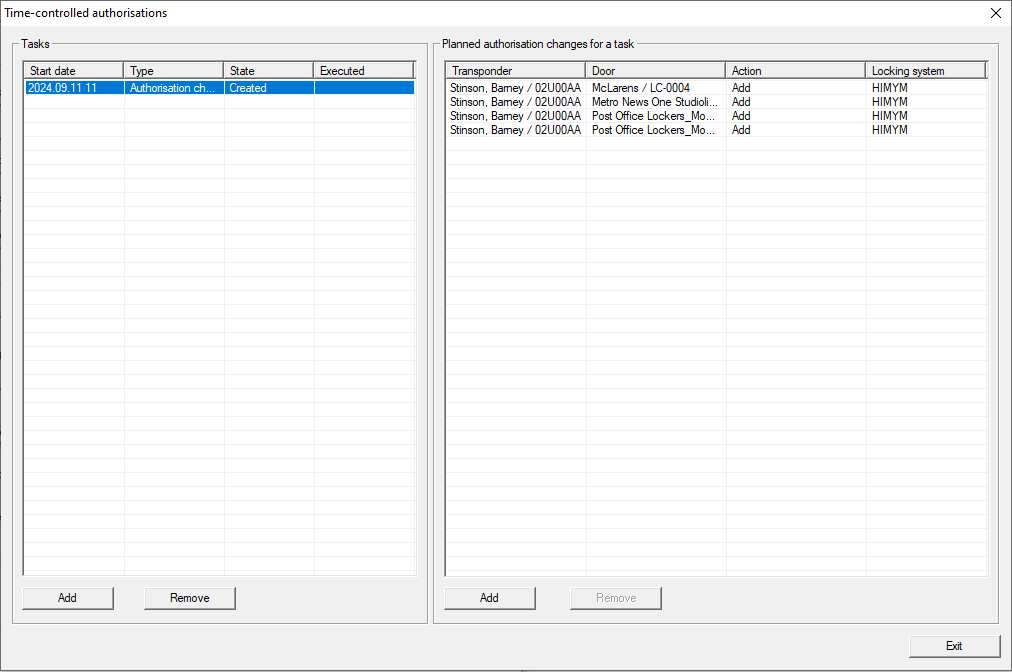Select first Post Office Lockers row
The image size is (1012, 672).
click(x=653, y=116)
